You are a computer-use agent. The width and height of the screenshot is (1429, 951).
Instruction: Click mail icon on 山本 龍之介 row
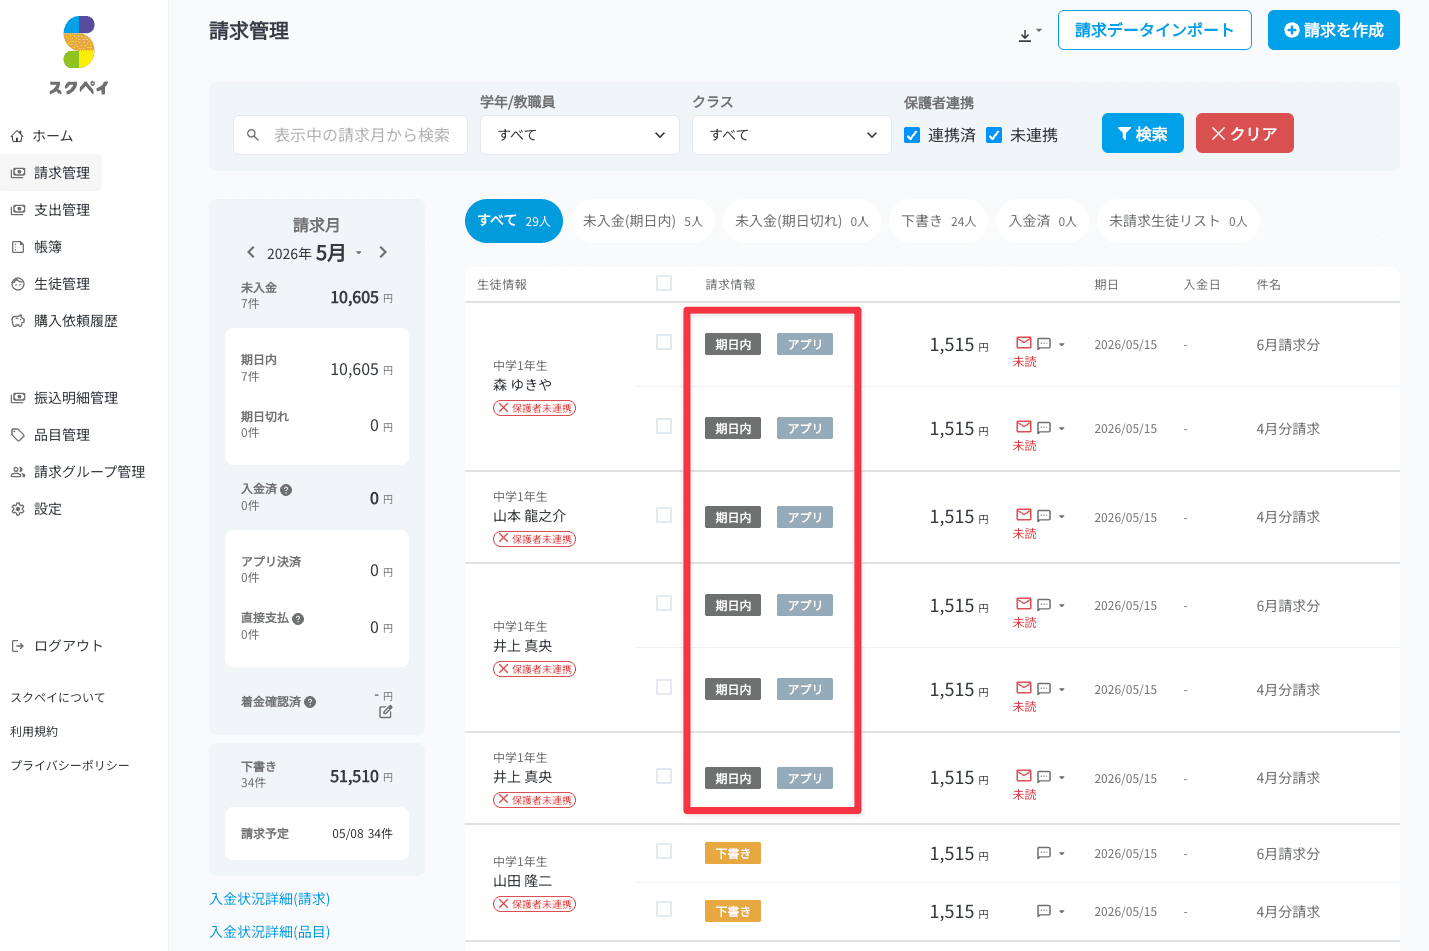[1024, 515]
